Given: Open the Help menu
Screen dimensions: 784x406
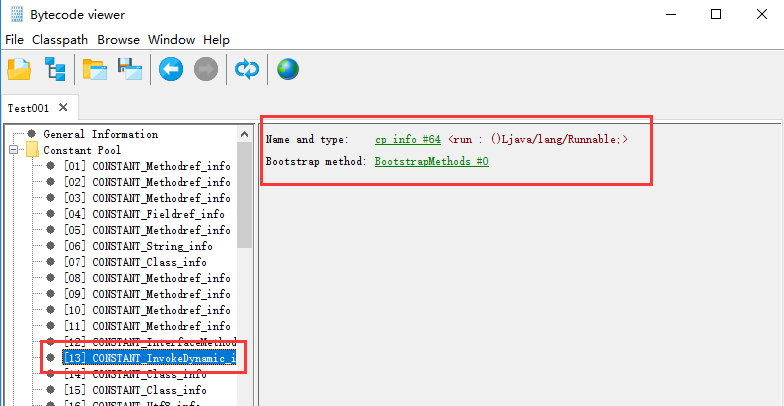Looking at the screenshot, I should point(216,40).
